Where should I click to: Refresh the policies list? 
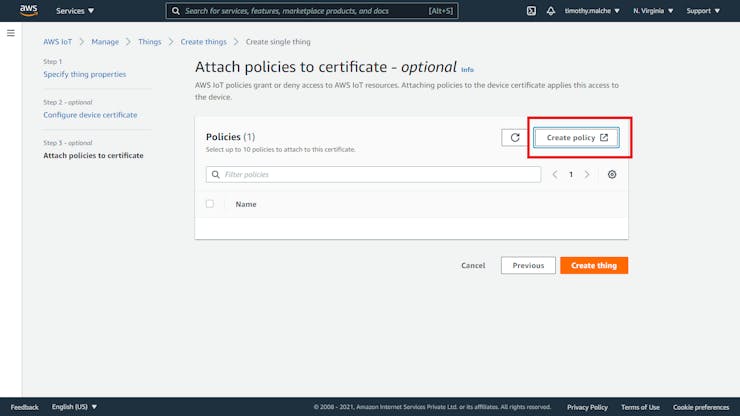[515, 137]
